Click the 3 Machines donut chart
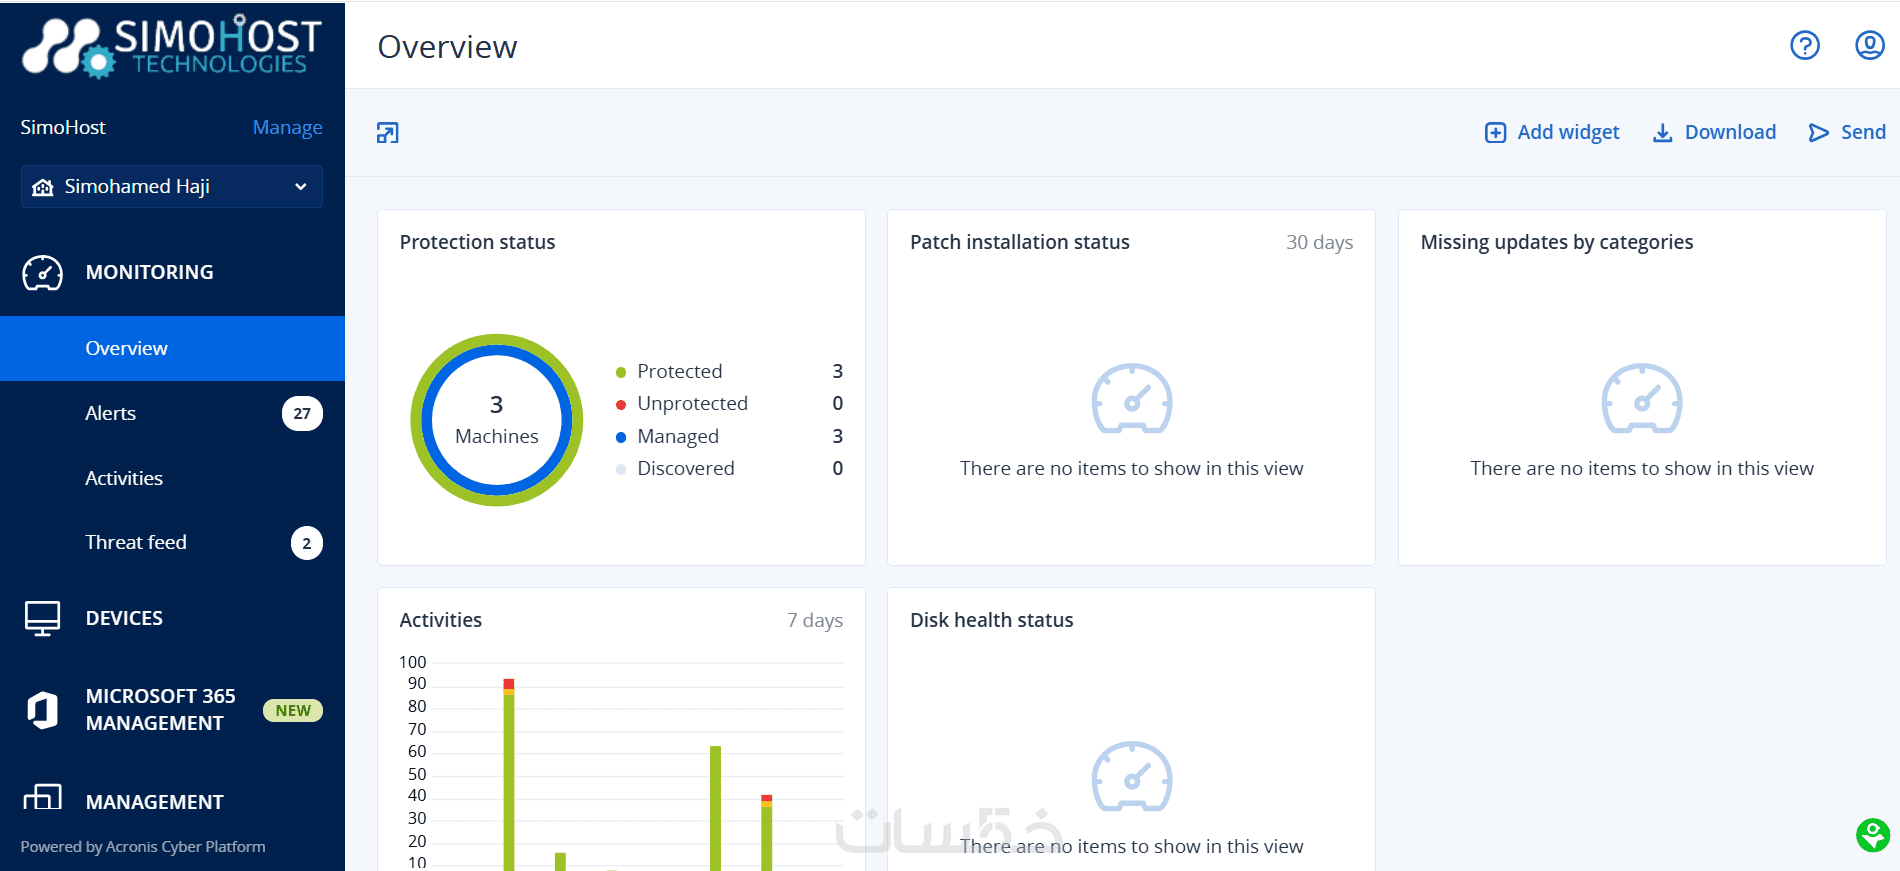Image resolution: width=1900 pixels, height=871 pixels. tap(497, 420)
